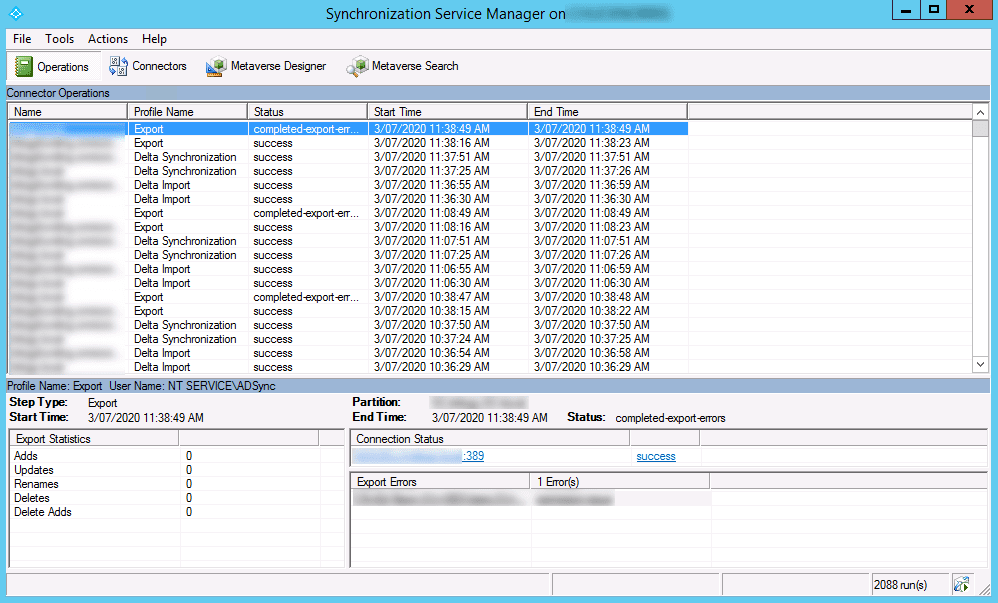Open the Actions menu
The width and height of the screenshot is (998, 603).
108,39
